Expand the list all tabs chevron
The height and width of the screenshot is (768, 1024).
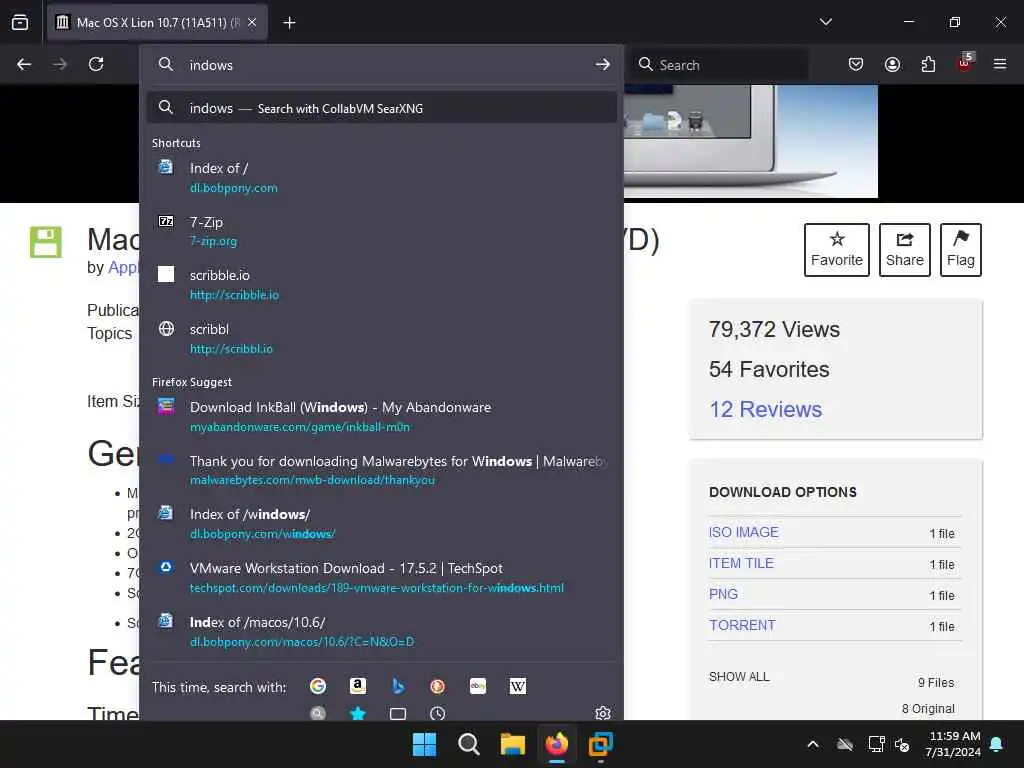coord(825,22)
